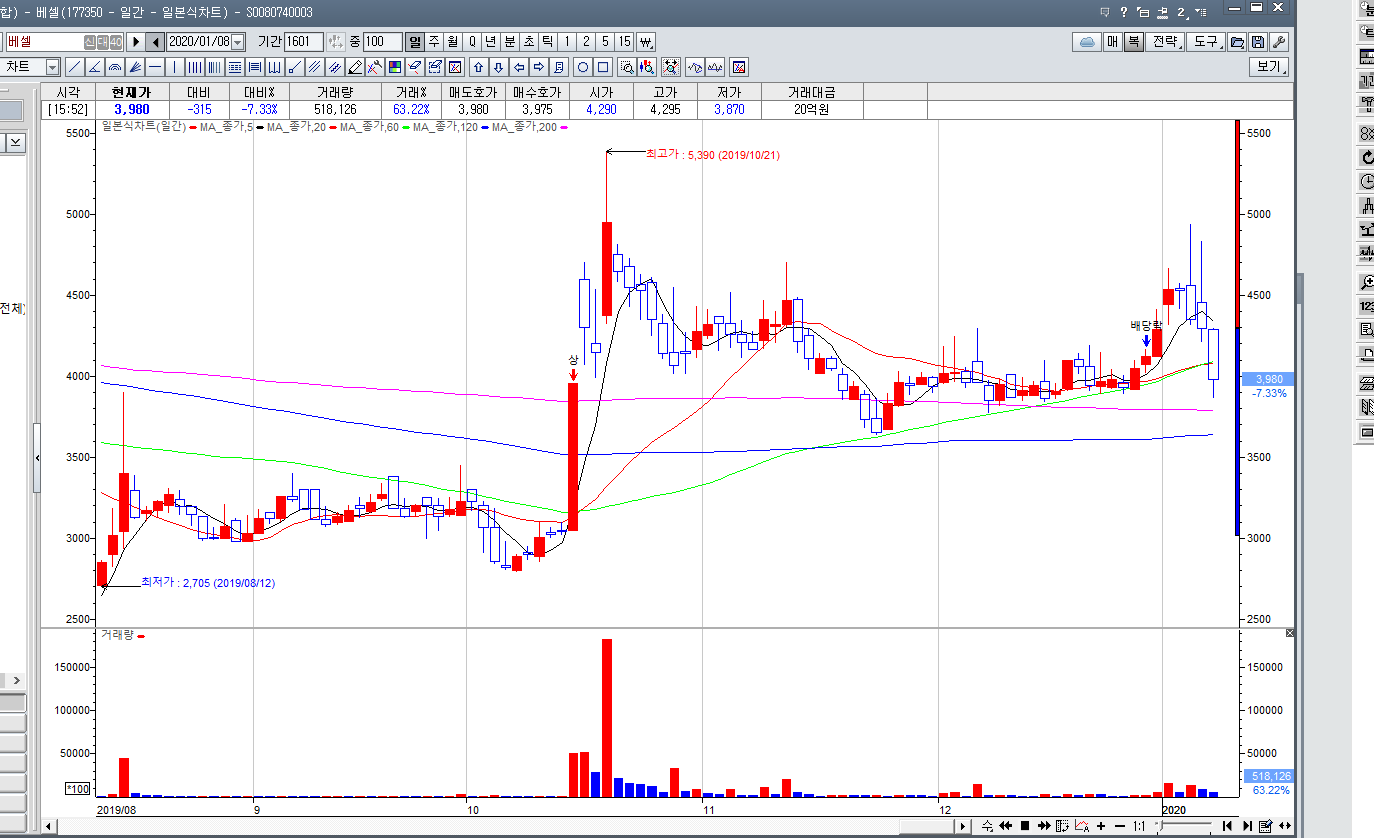Open the 도구 dropdown menu
This screenshot has height=838, width=1374.
(1207, 42)
